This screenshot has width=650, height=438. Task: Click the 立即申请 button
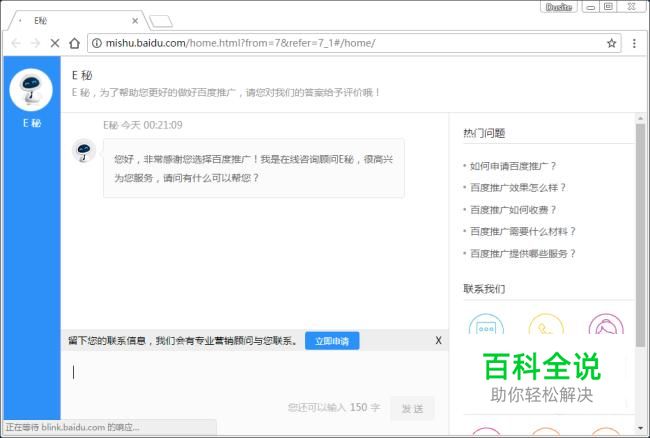[332, 341]
